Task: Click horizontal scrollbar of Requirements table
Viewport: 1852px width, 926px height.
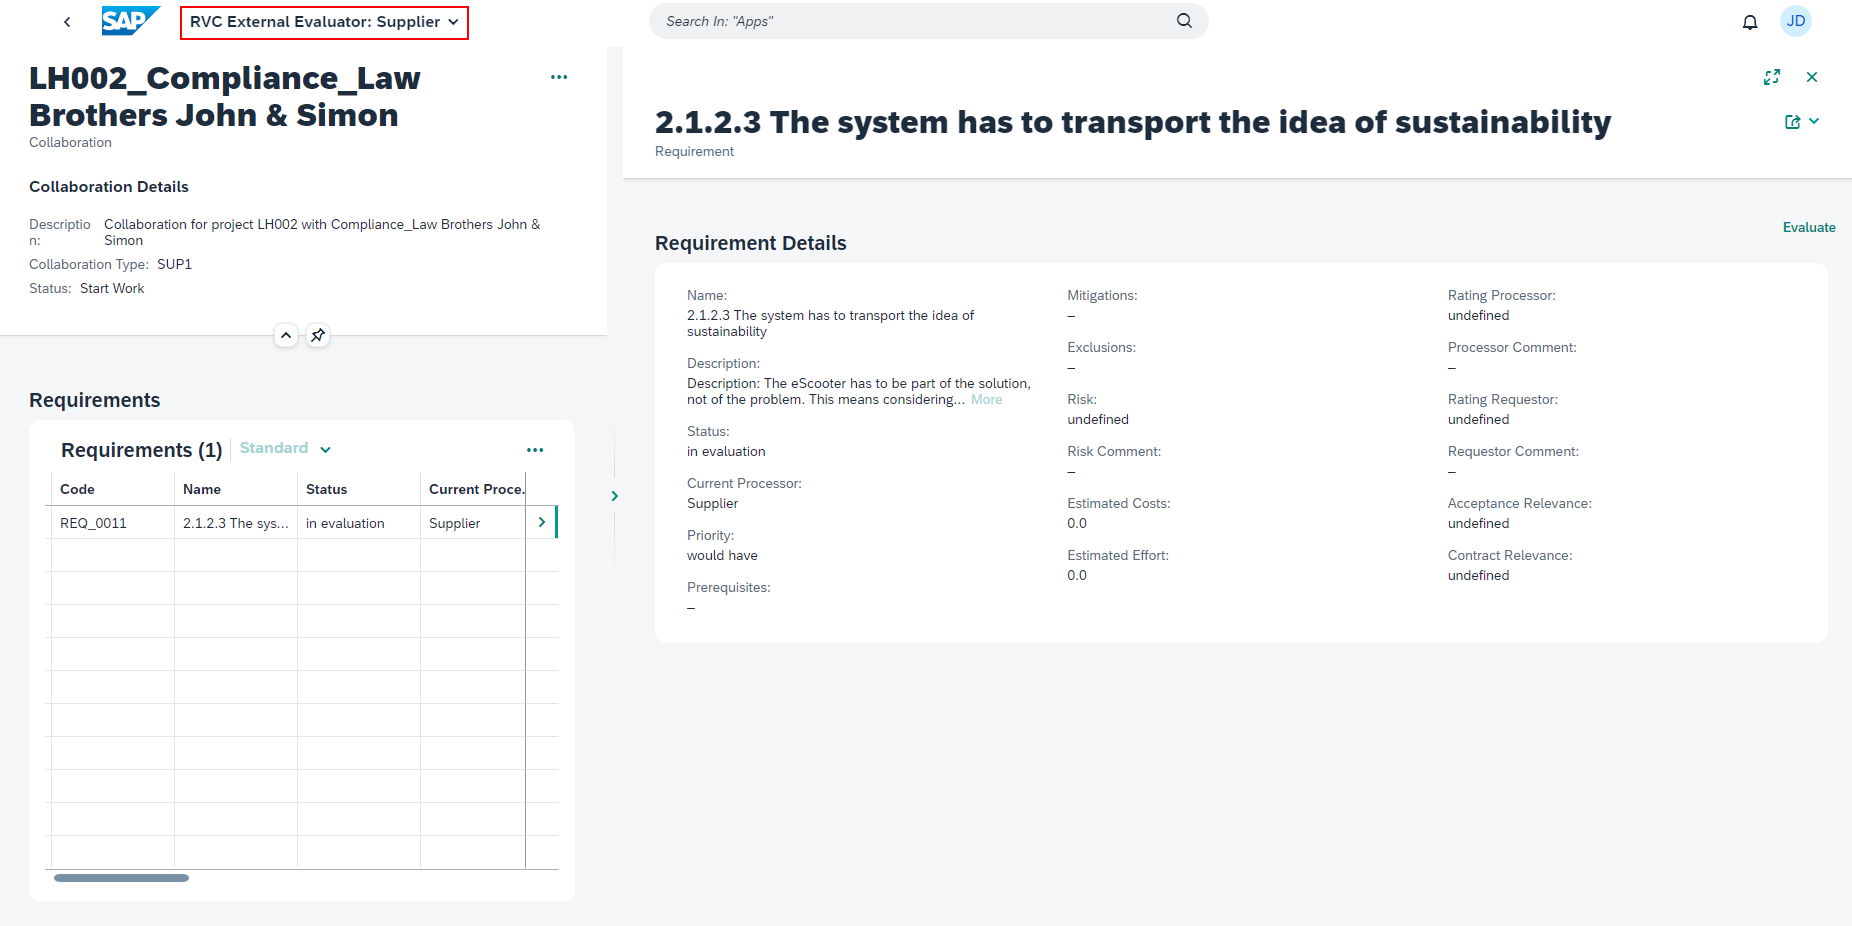Action: 121,878
